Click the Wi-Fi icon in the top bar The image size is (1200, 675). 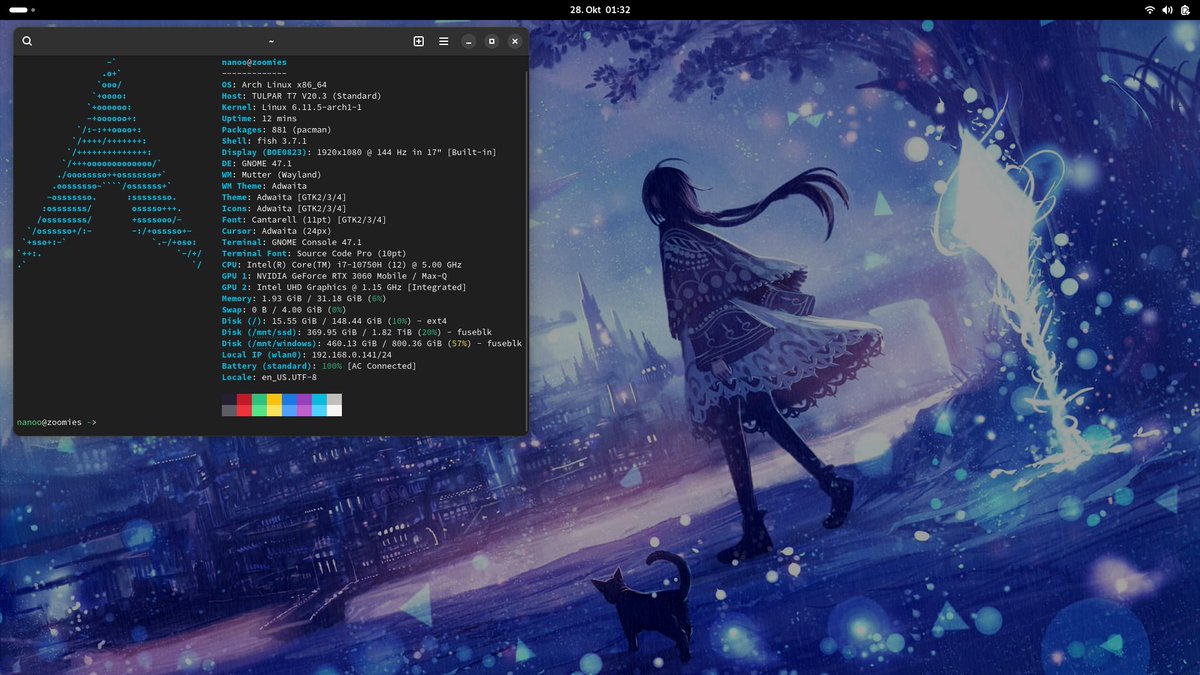[x=1151, y=9]
